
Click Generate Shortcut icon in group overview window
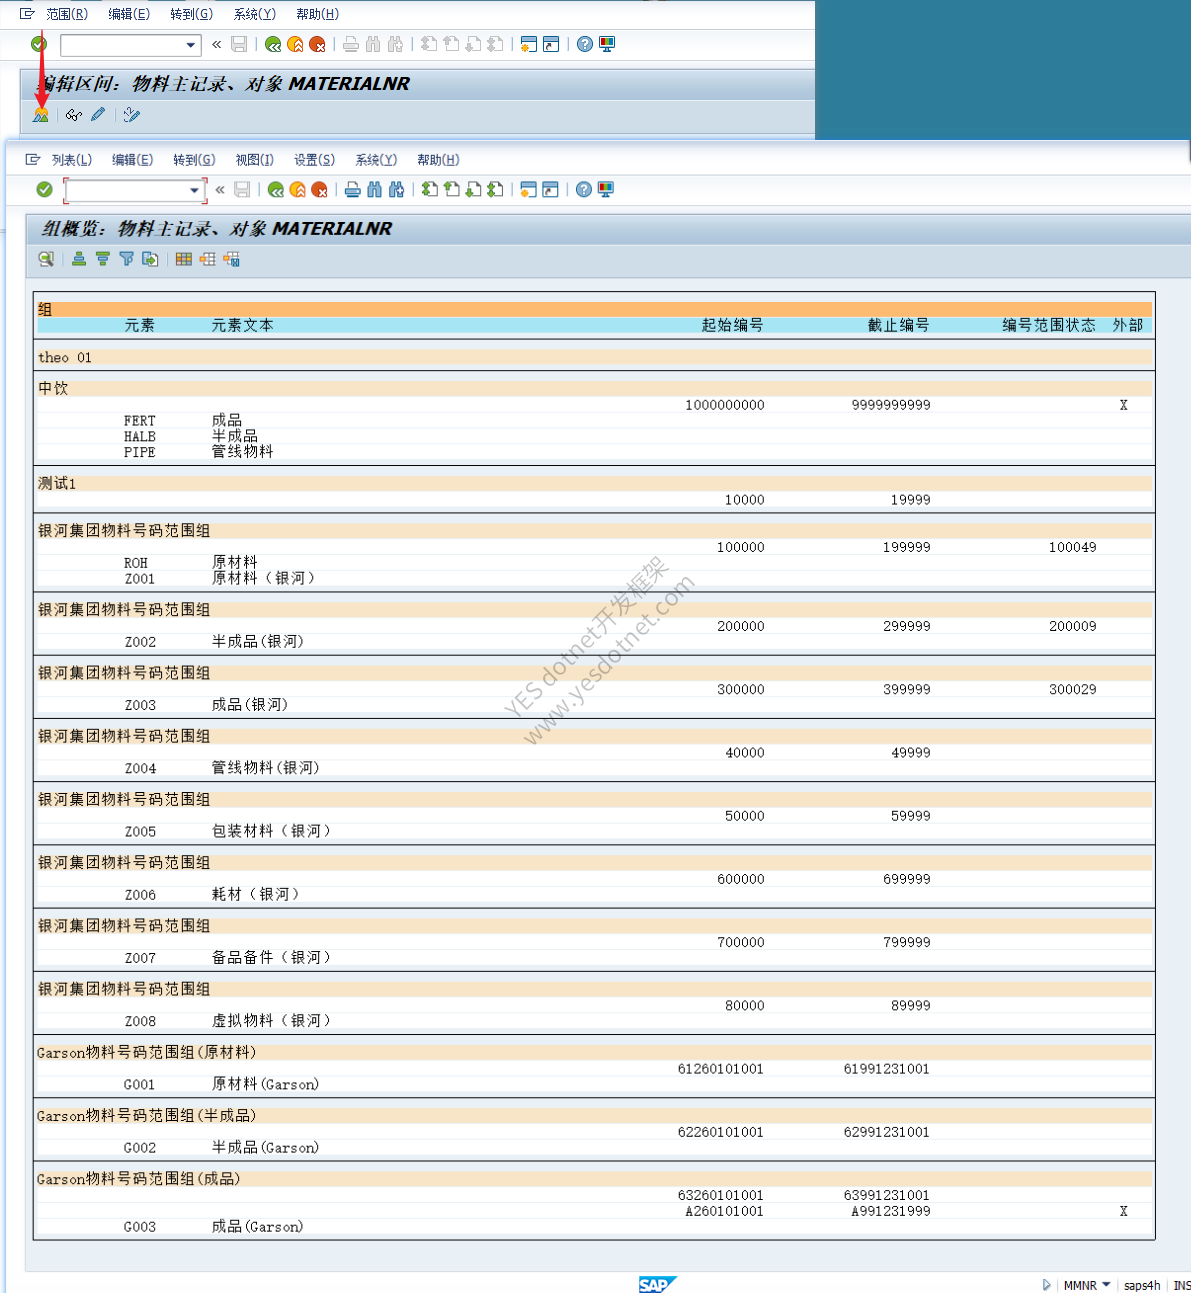[x=550, y=189]
